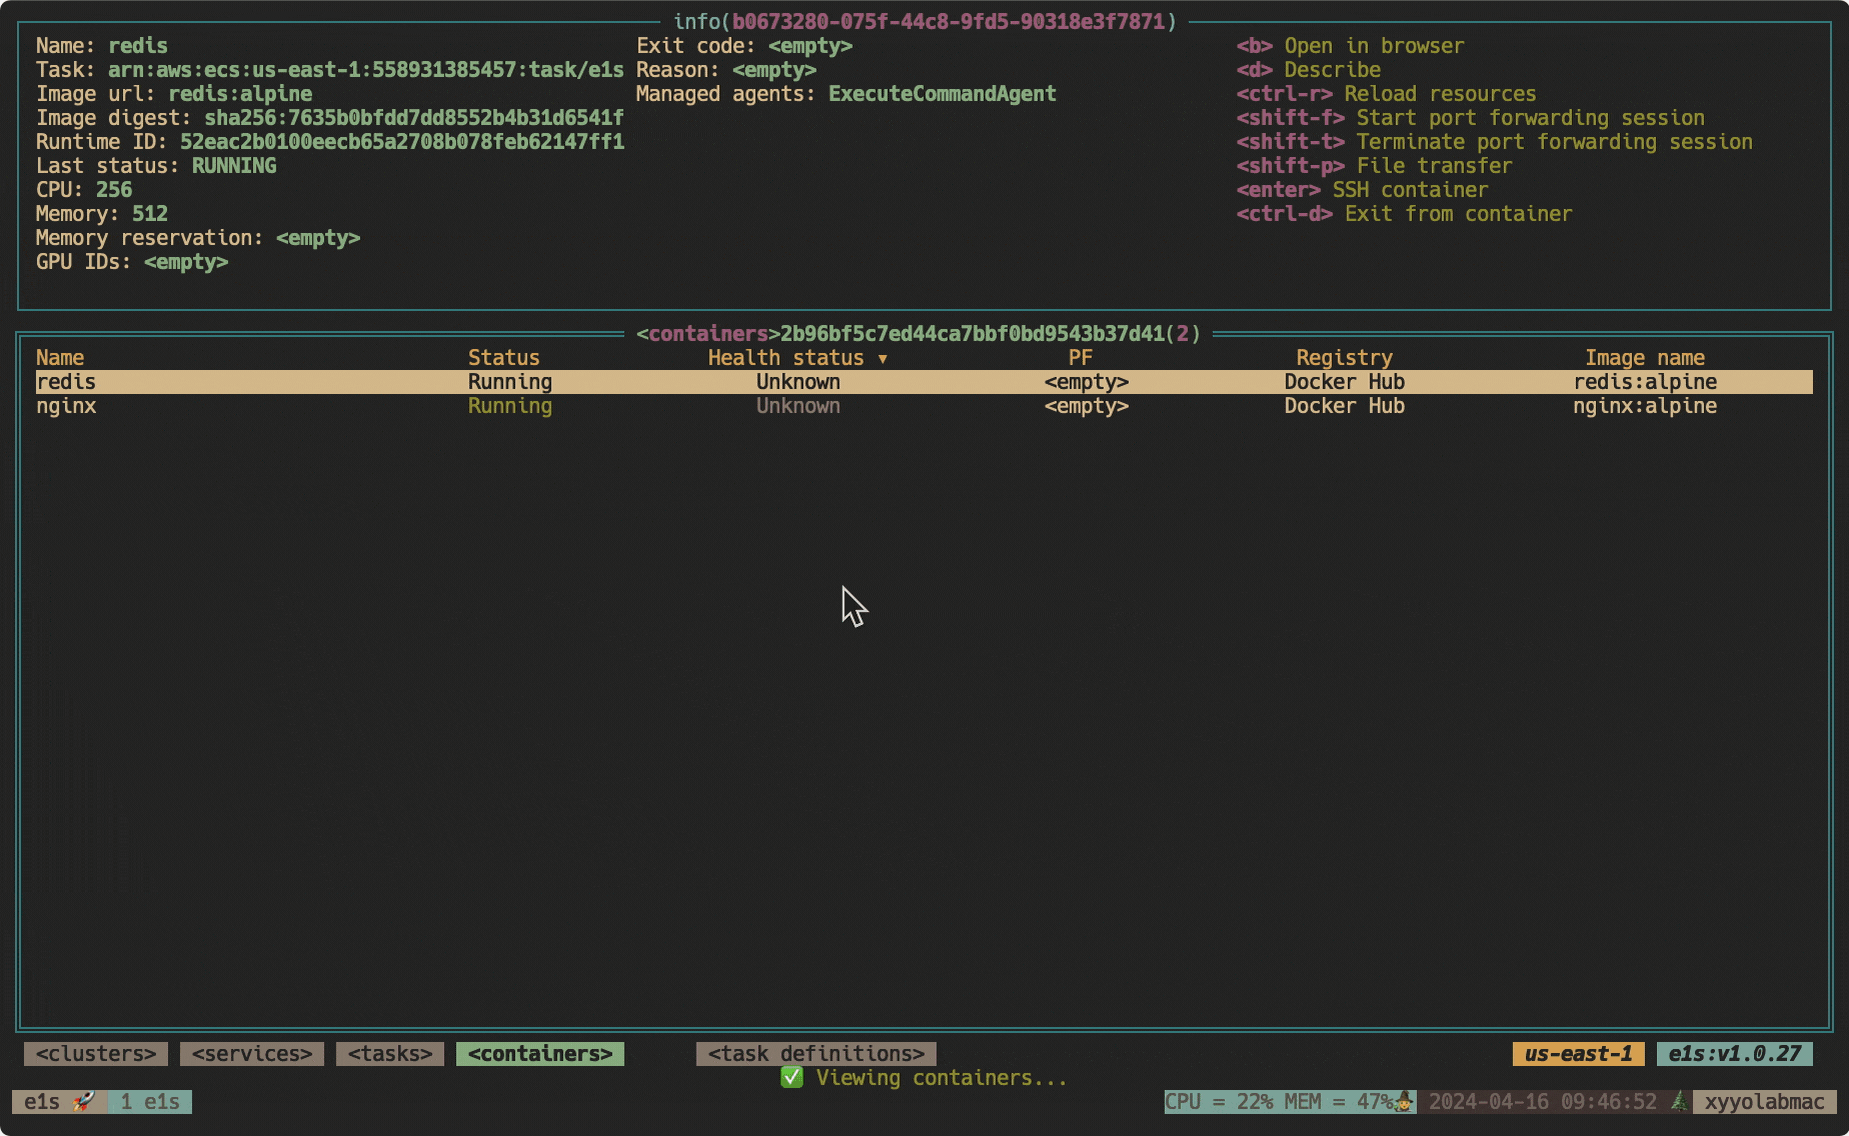
Task: Click the PF column header
Action: coord(1080,358)
